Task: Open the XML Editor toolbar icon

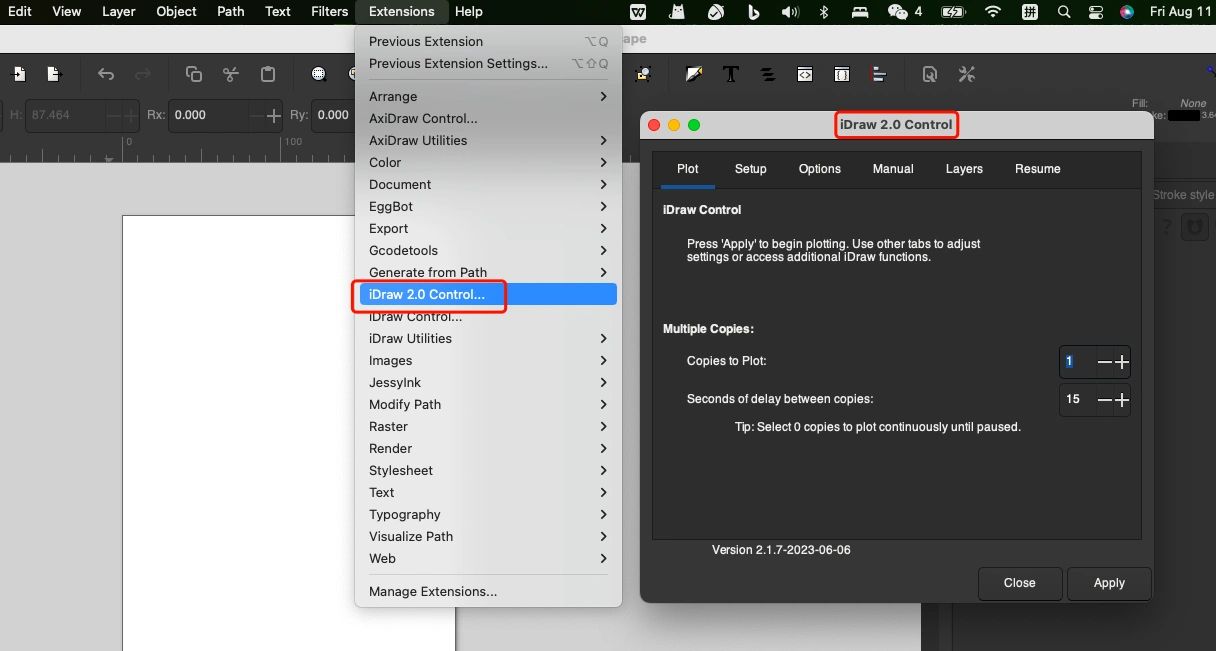Action: coord(804,74)
